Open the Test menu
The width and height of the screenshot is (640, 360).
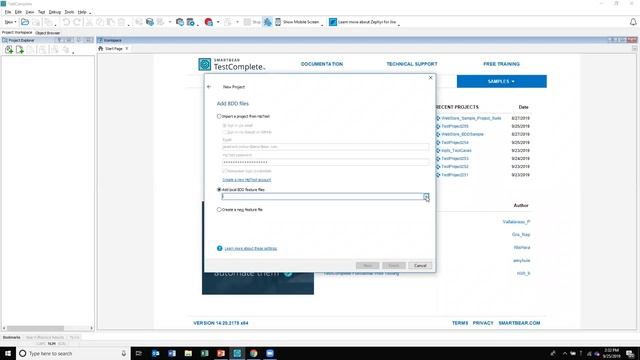(41, 12)
